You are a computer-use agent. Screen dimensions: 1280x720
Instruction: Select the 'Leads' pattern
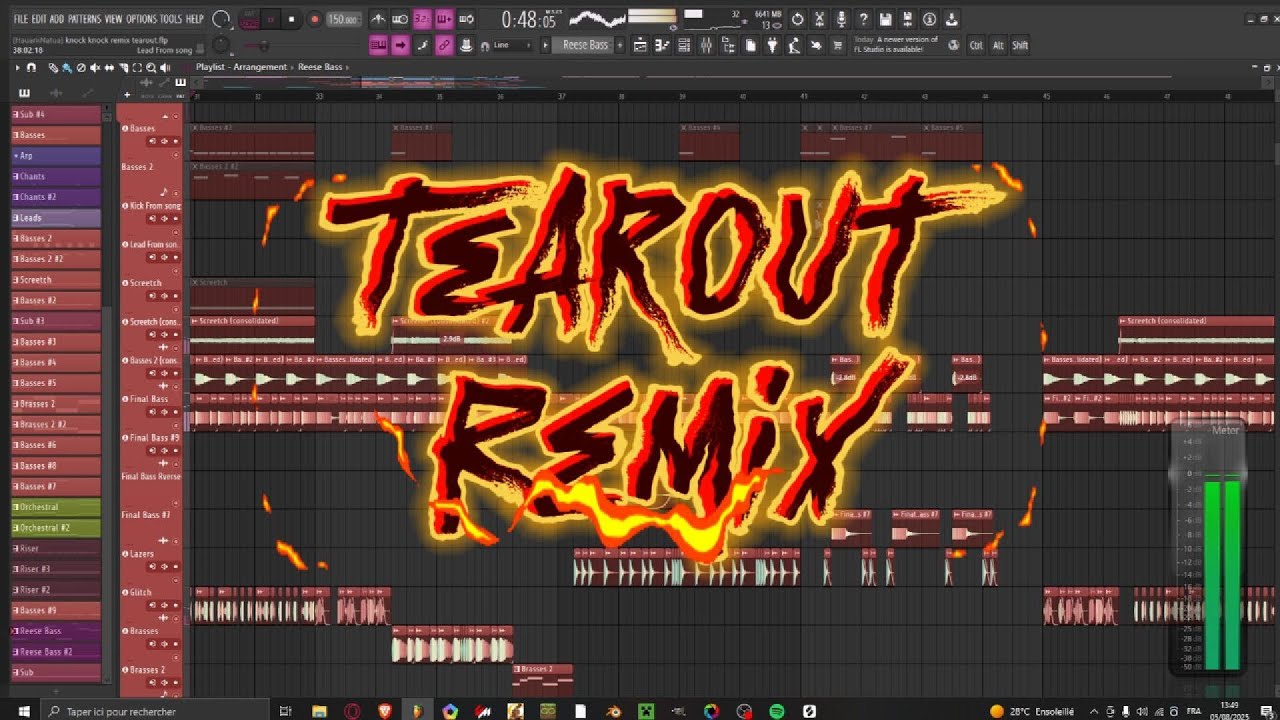[56, 217]
